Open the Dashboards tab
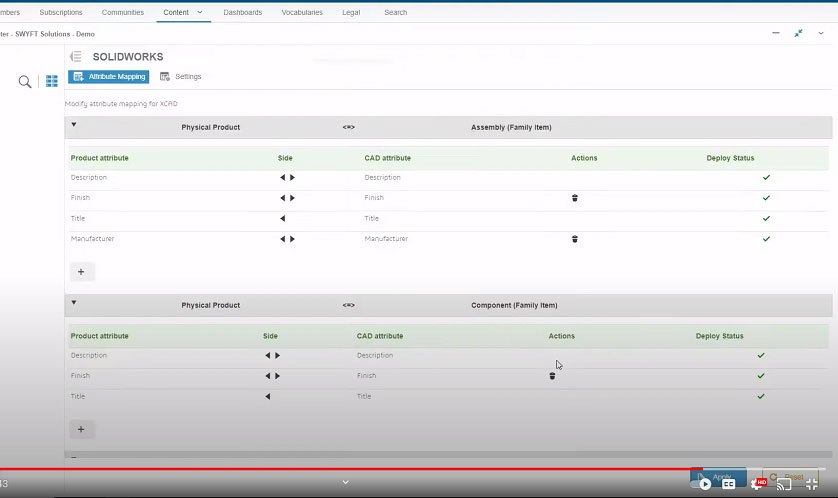 (243, 12)
